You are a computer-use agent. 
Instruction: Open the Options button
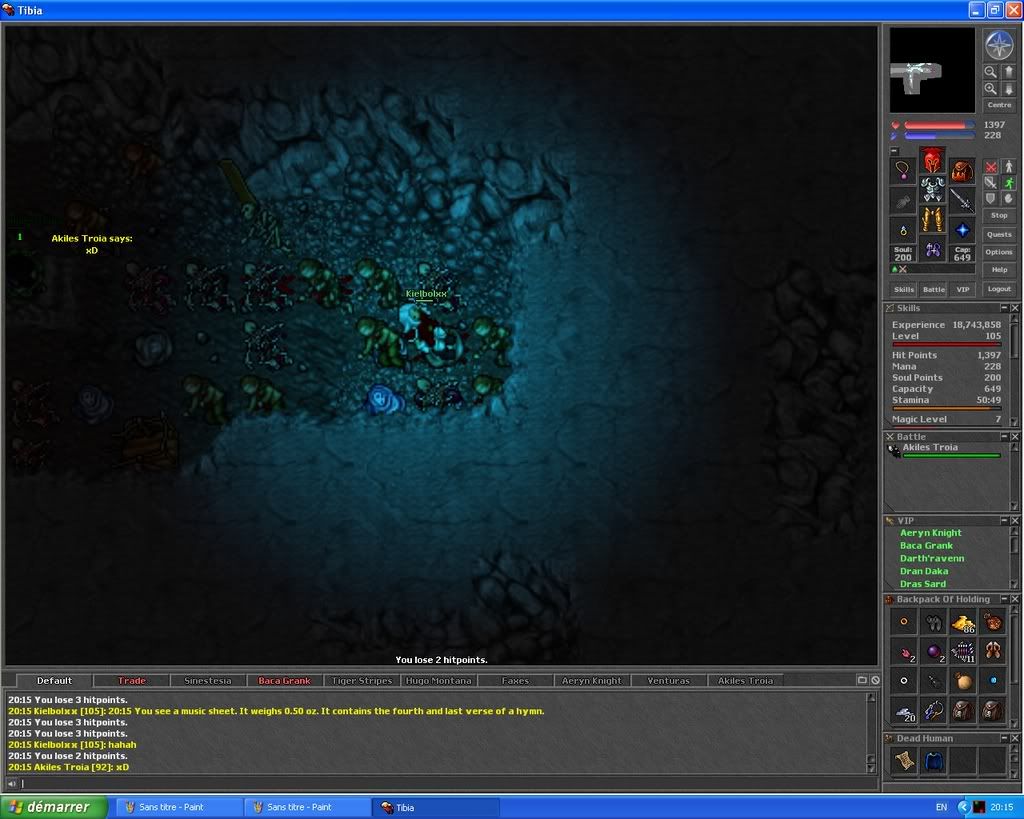(x=999, y=252)
